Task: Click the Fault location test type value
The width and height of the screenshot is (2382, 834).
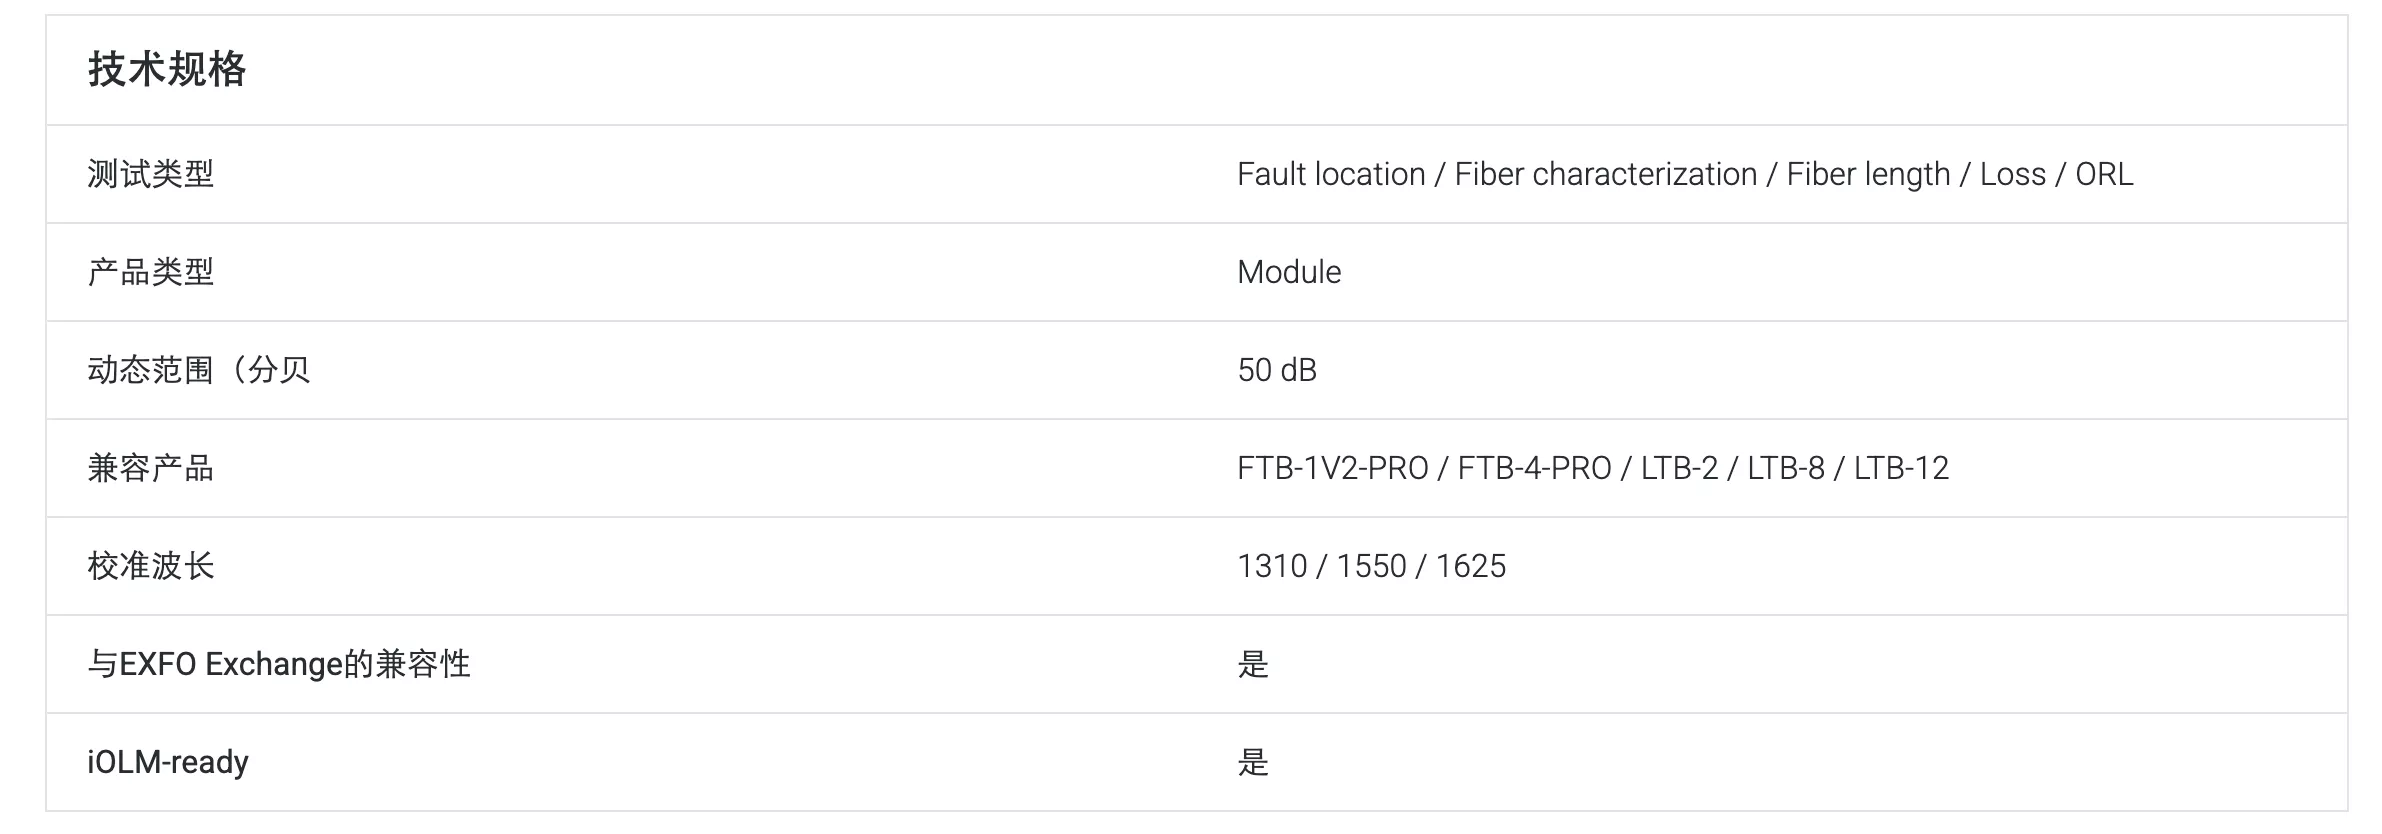Action: 1331,174
